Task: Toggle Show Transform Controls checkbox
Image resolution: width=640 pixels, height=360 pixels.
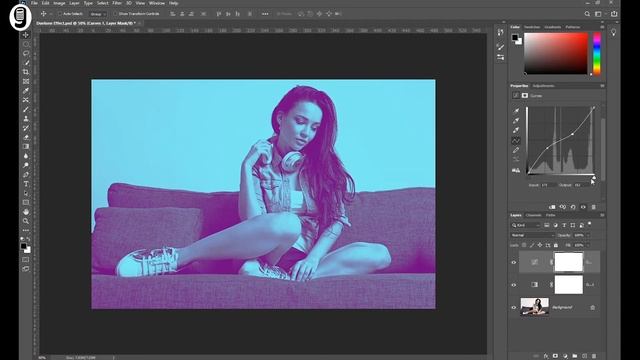Action: [115, 14]
